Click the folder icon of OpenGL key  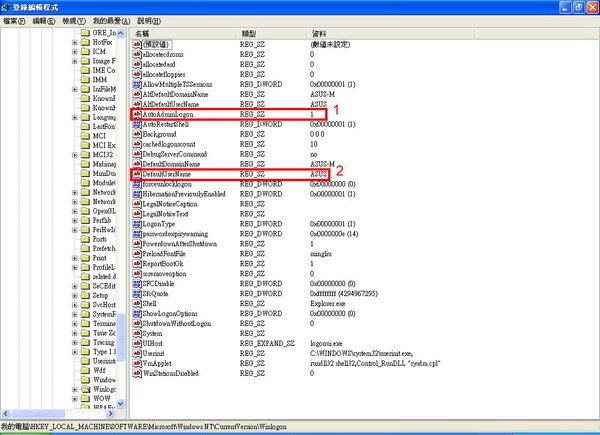click(85, 211)
